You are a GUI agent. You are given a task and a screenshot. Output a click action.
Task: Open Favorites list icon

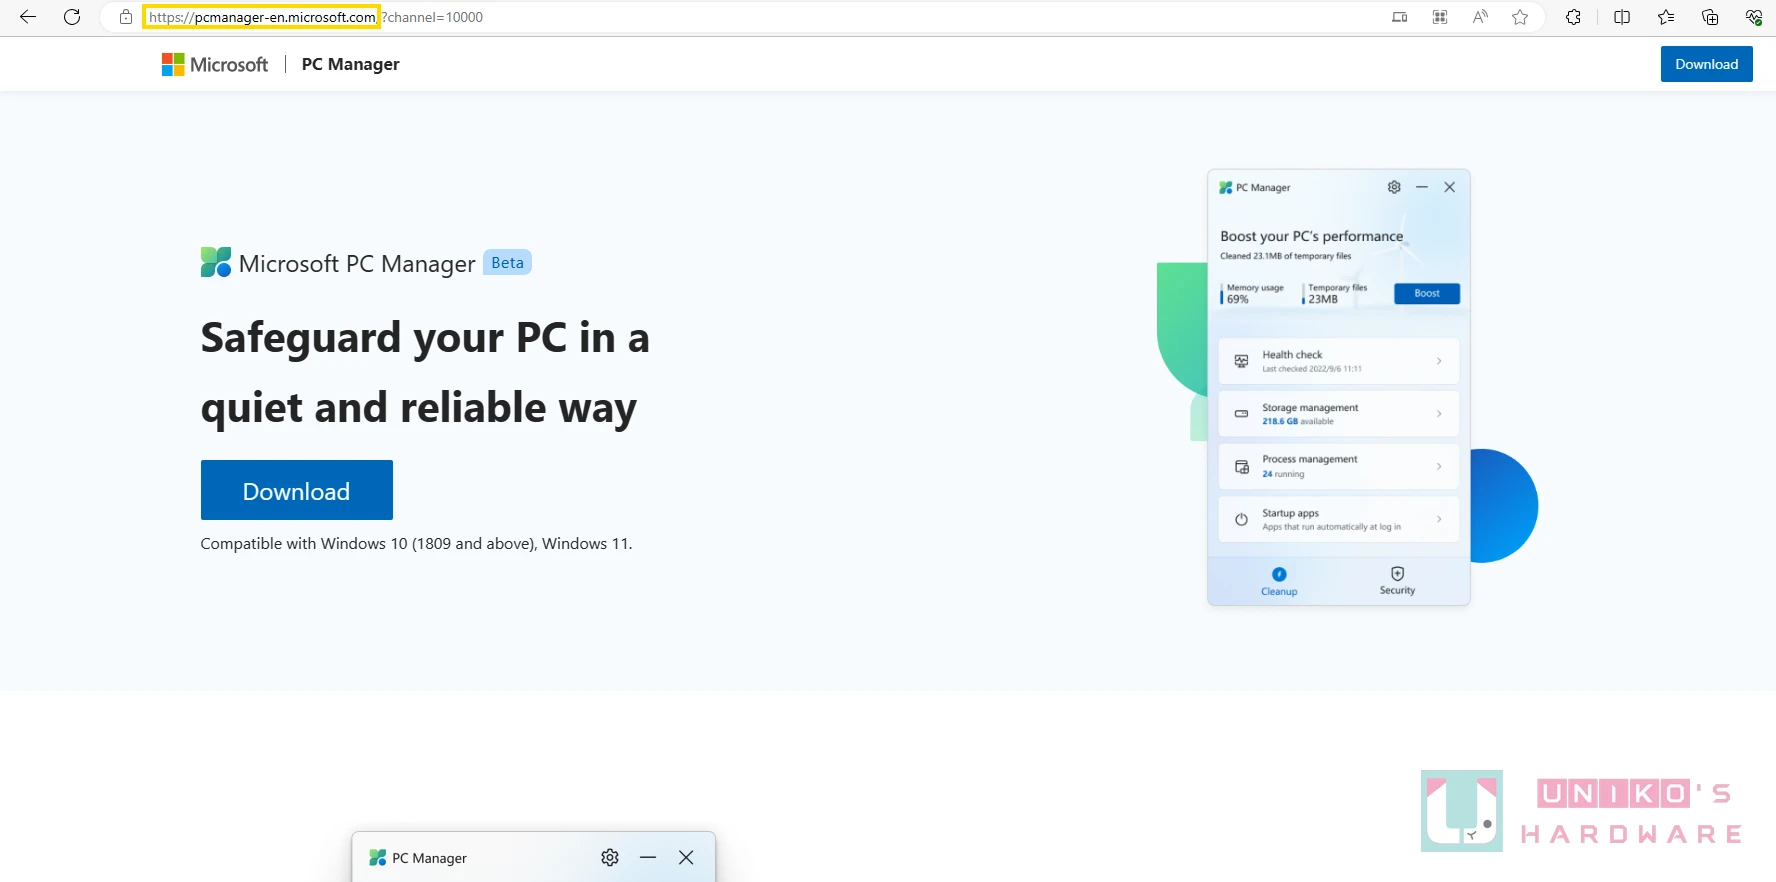(x=1666, y=17)
